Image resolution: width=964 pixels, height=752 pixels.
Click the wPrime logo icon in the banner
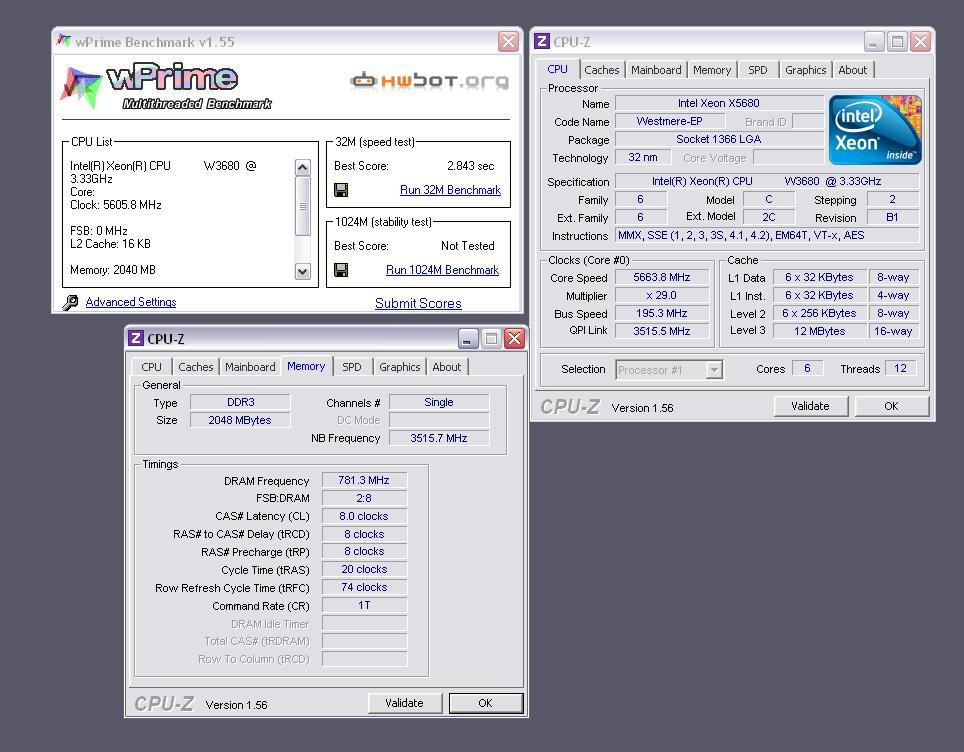[81, 87]
